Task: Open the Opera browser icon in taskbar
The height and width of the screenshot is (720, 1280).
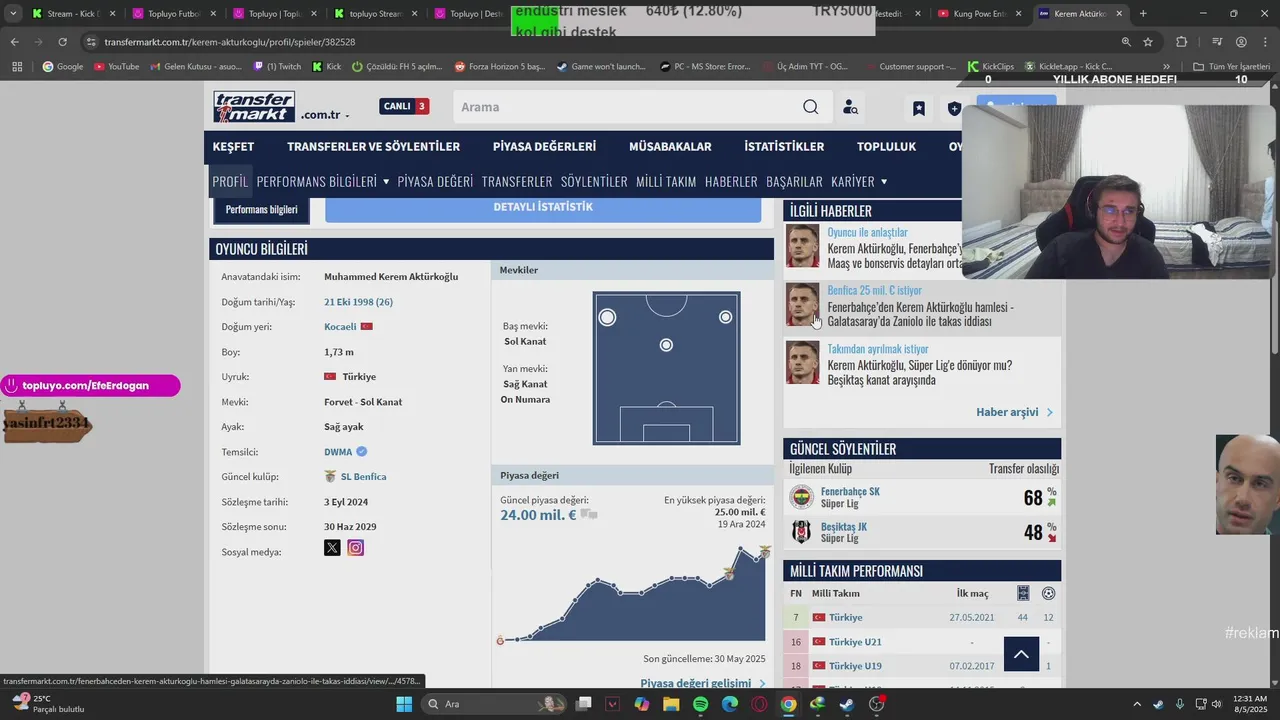Action: click(759, 704)
